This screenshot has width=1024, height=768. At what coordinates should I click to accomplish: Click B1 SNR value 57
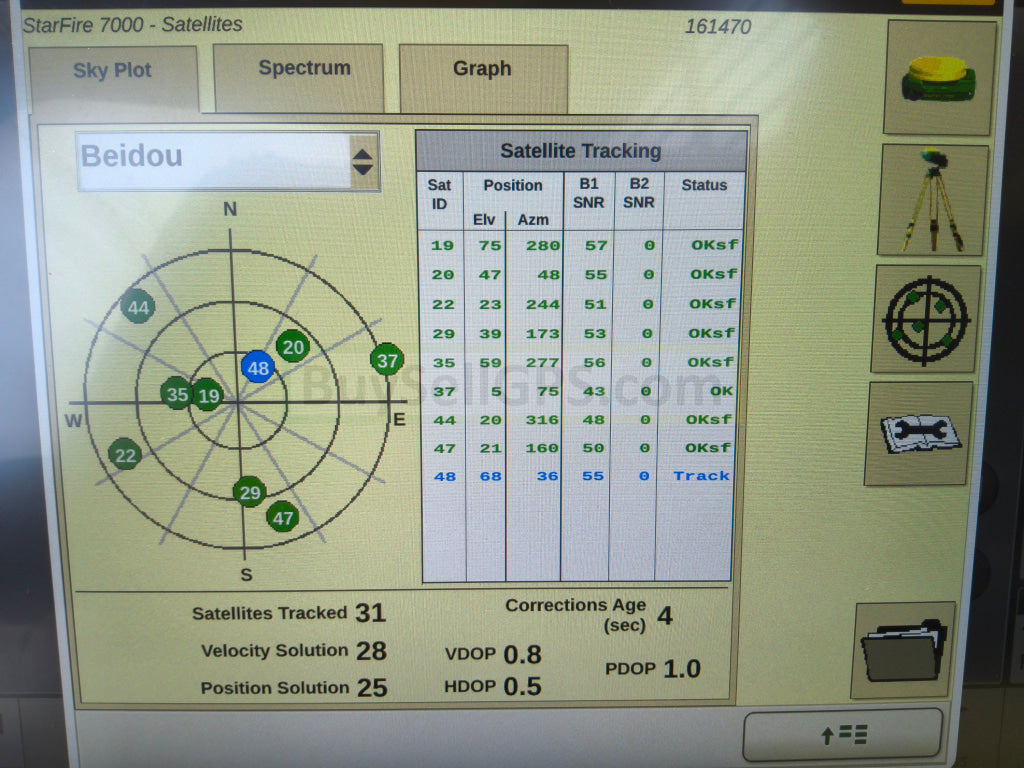(x=596, y=246)
